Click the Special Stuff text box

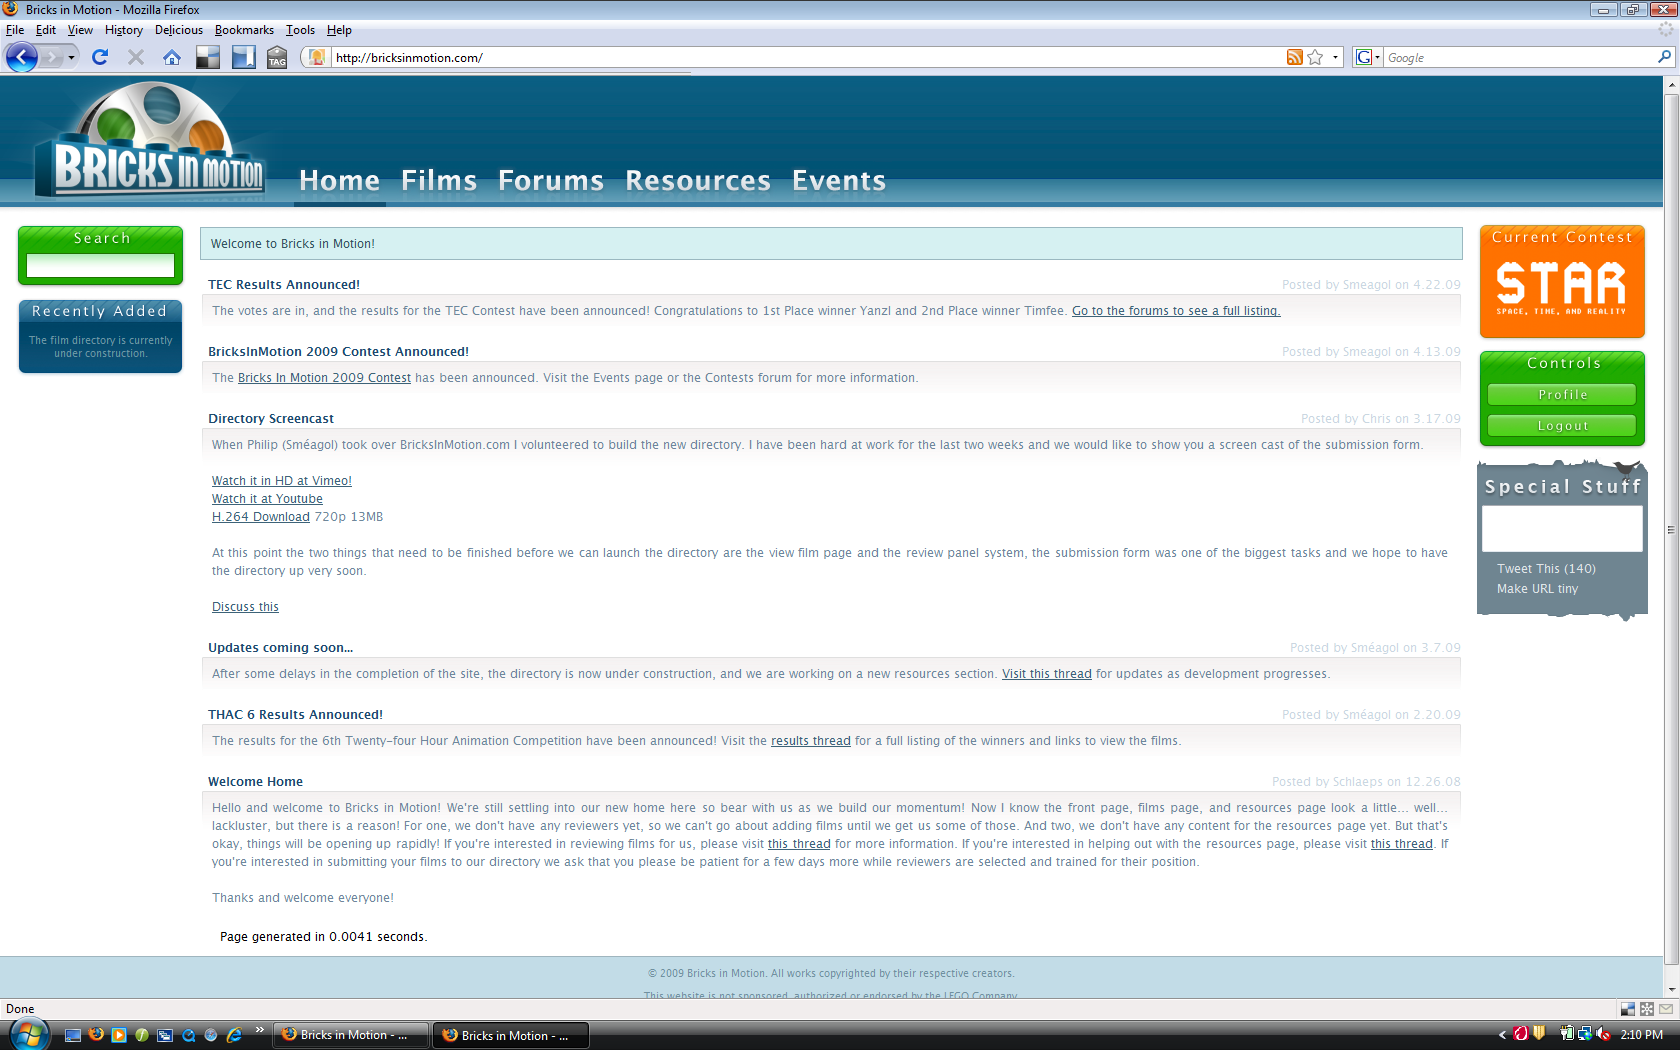pos(1562,528)
